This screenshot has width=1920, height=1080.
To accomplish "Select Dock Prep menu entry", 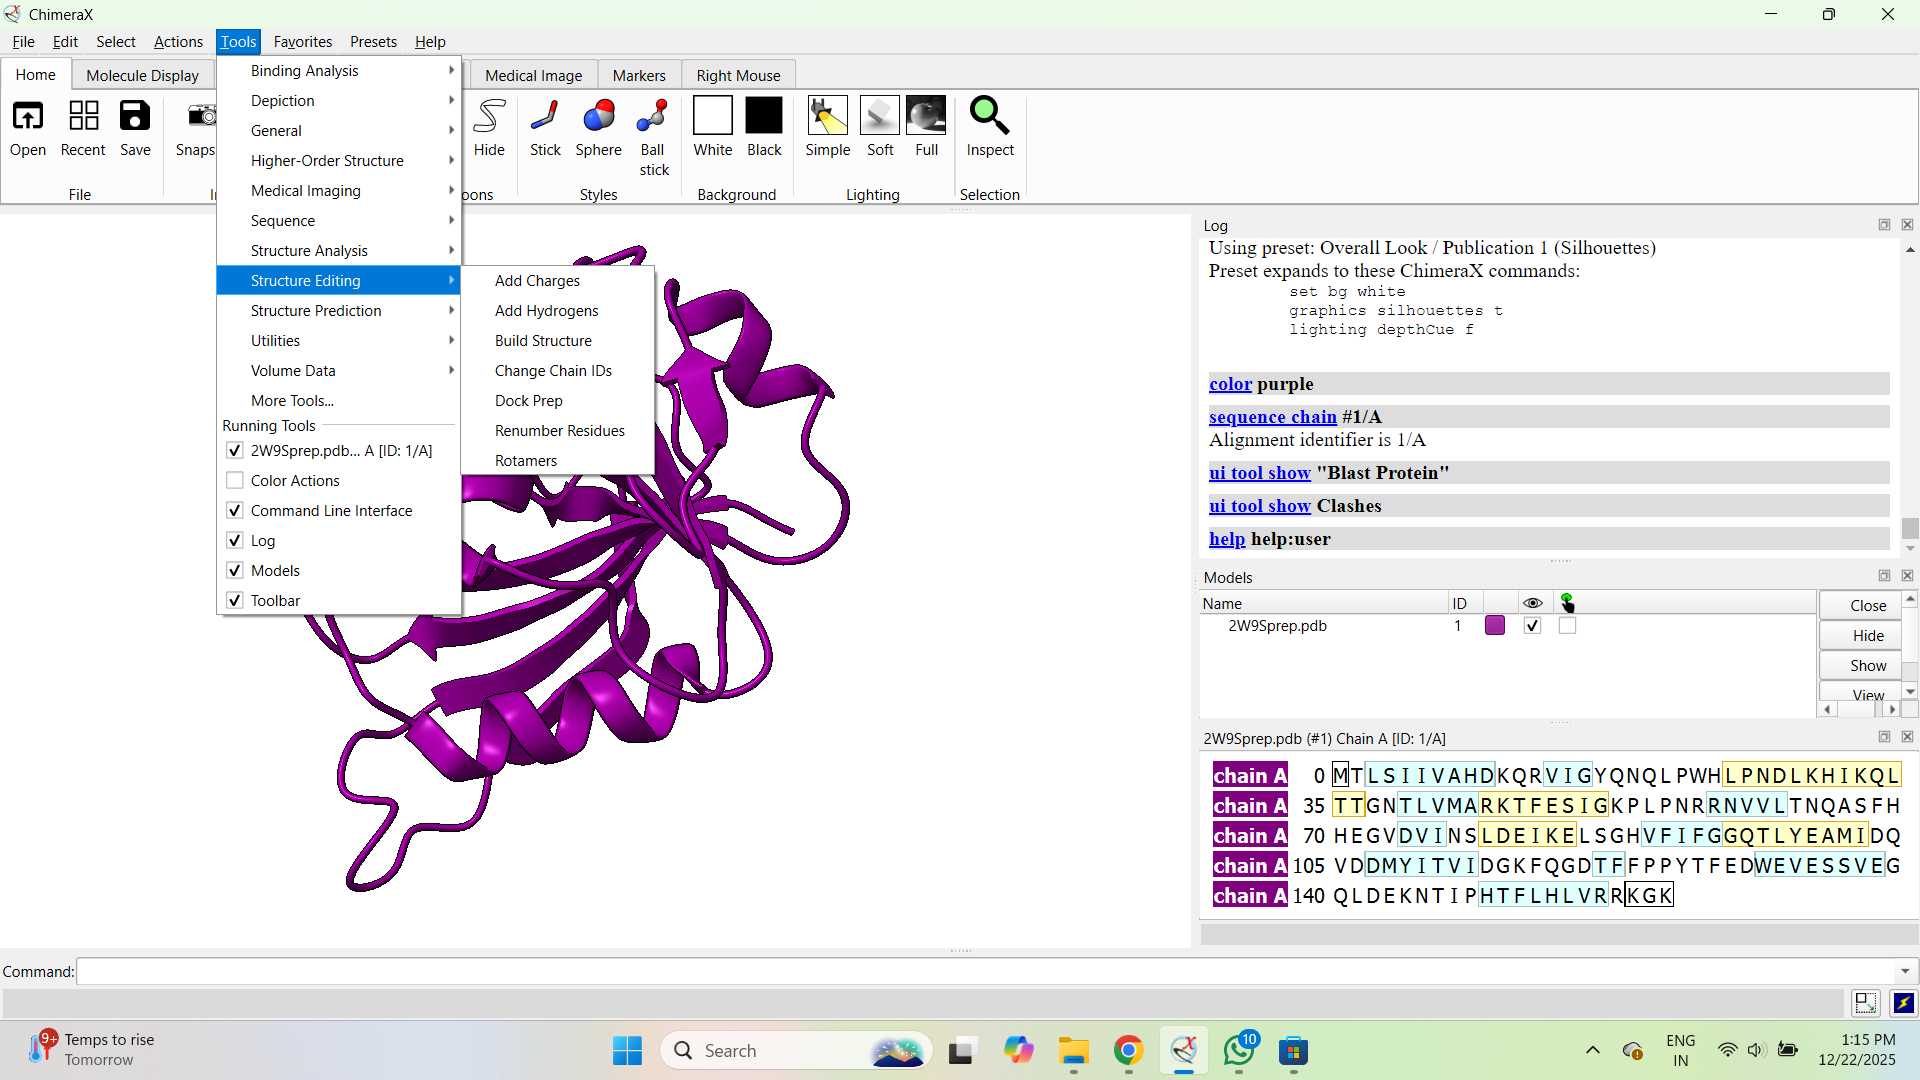I will [528, 401].
